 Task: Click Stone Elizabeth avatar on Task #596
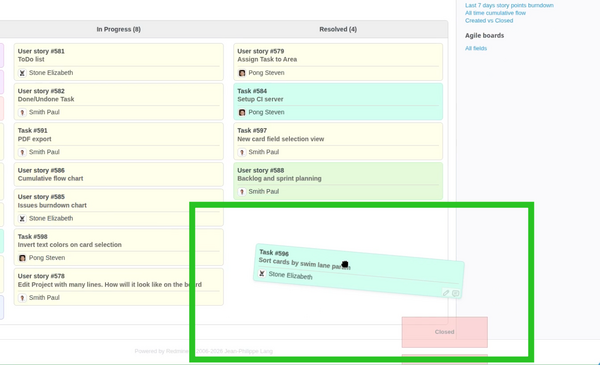click(x=262, y=273)
